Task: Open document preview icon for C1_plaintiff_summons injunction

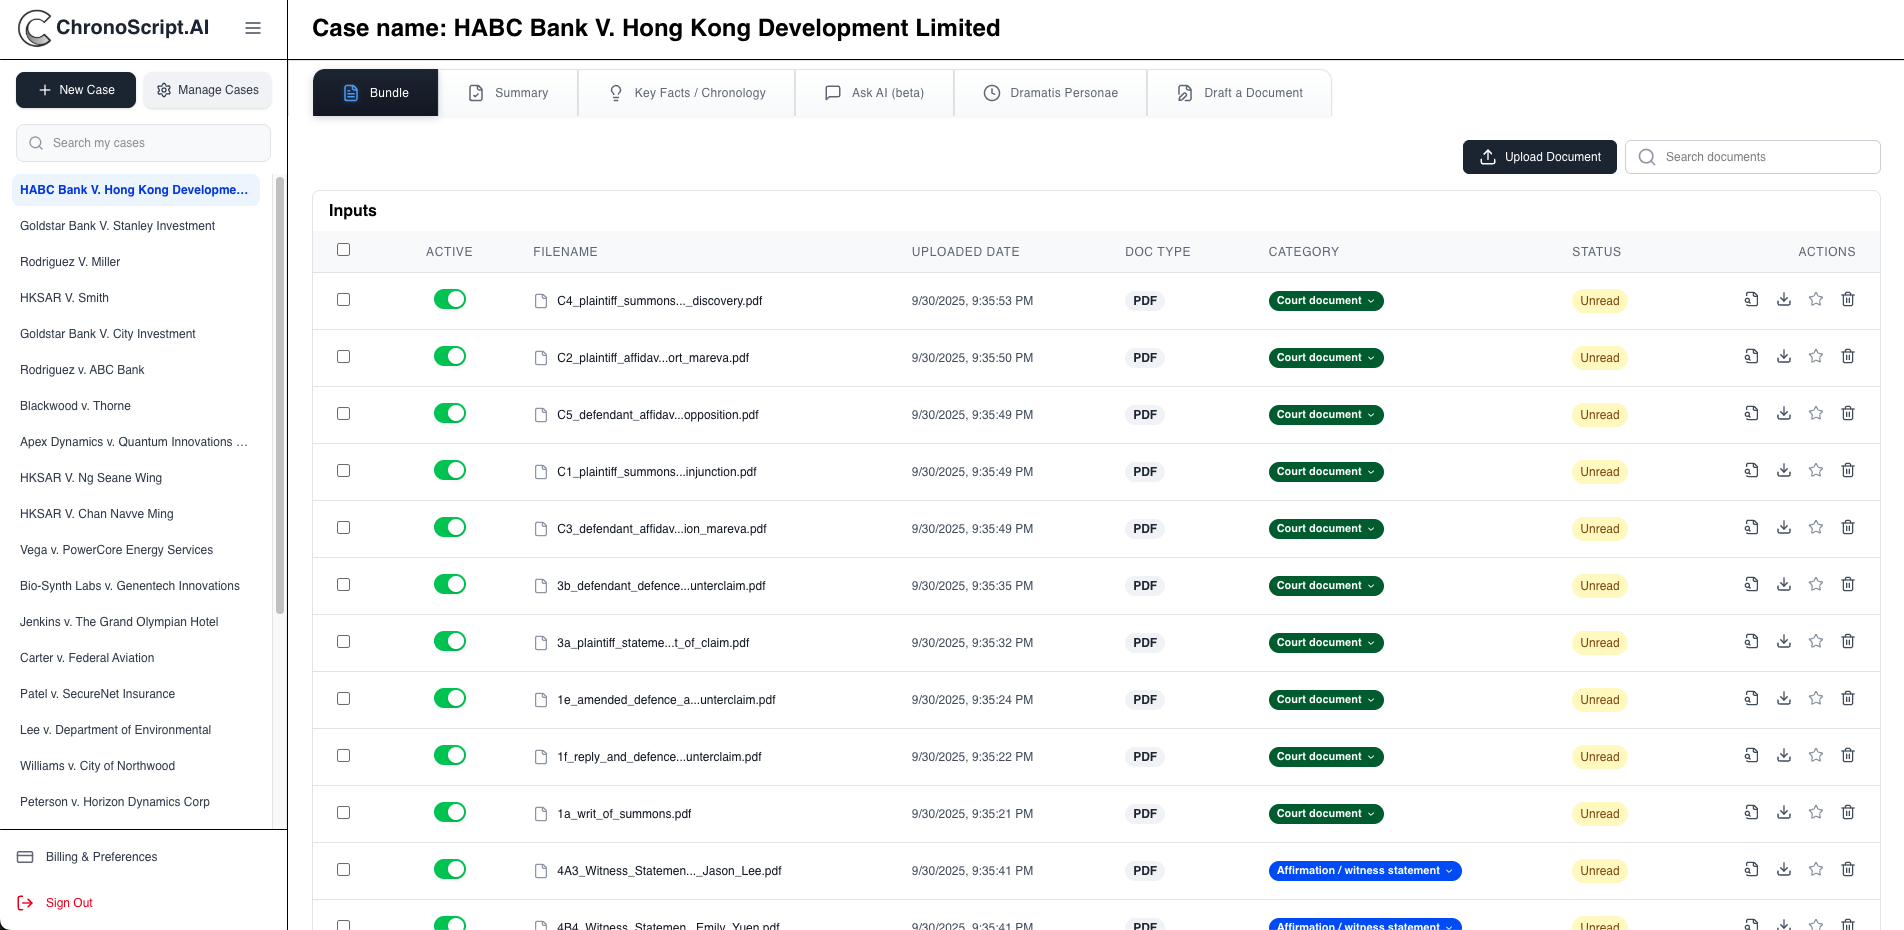Action: pos(1751,471)
